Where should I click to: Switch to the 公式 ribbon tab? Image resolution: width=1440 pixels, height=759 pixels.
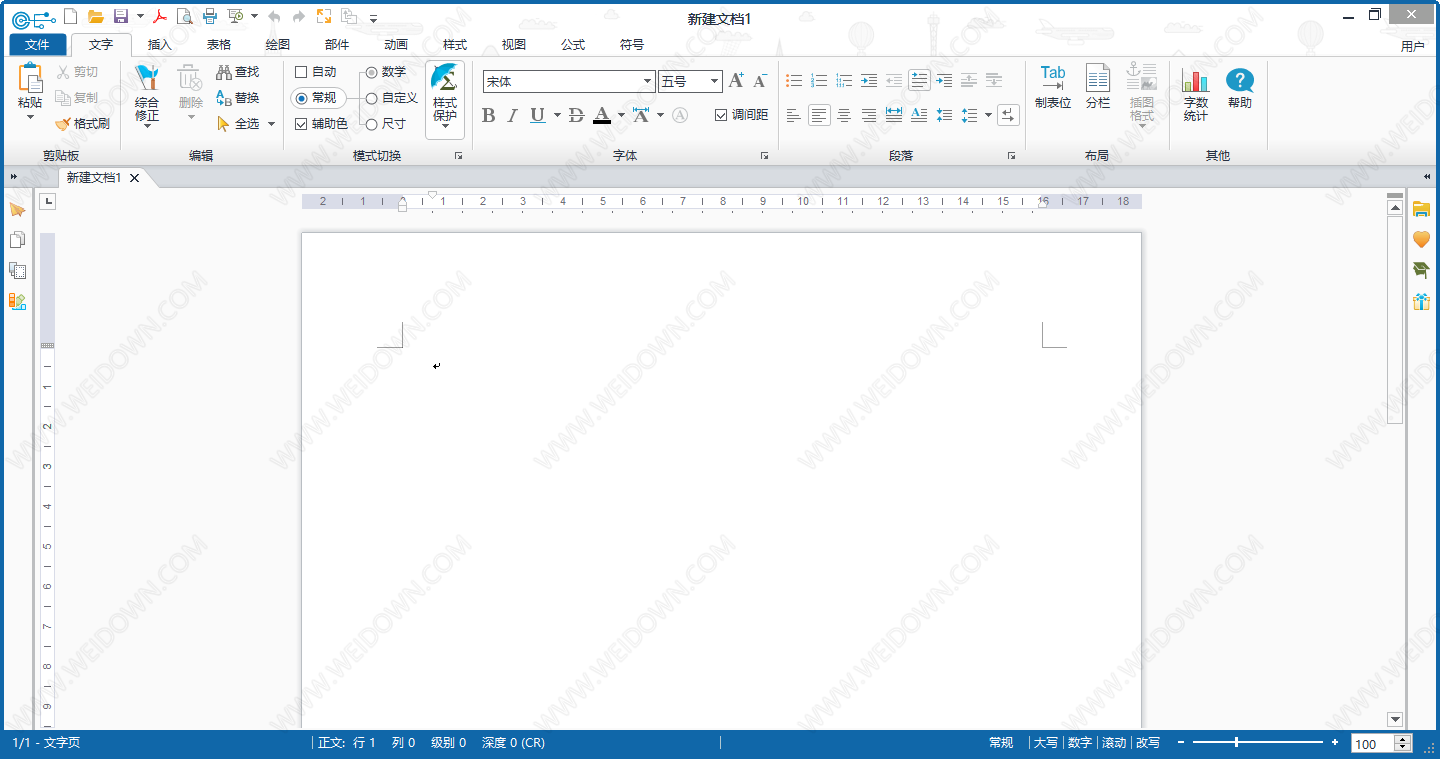[573, 45]
